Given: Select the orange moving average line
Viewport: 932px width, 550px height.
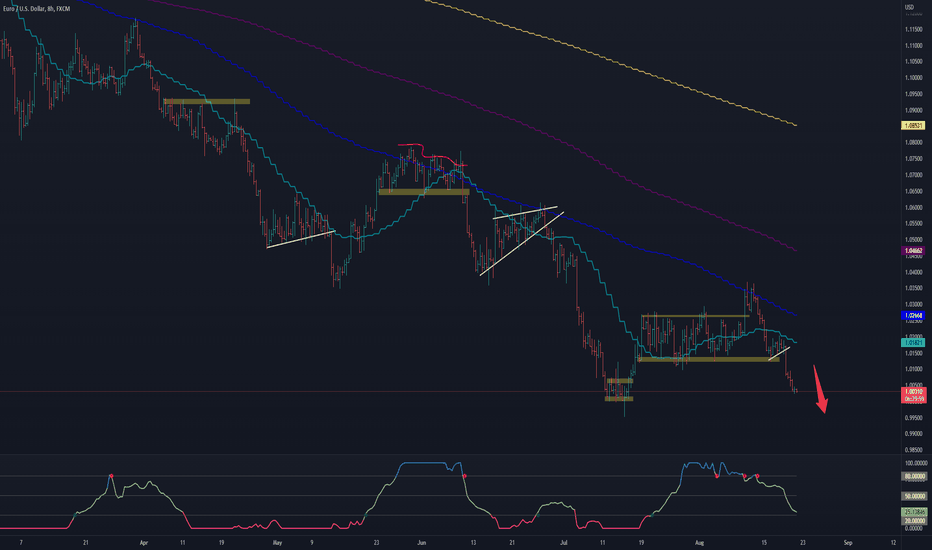Looking at the screenshot, I should pyautogui.click(x=612, y=61).
